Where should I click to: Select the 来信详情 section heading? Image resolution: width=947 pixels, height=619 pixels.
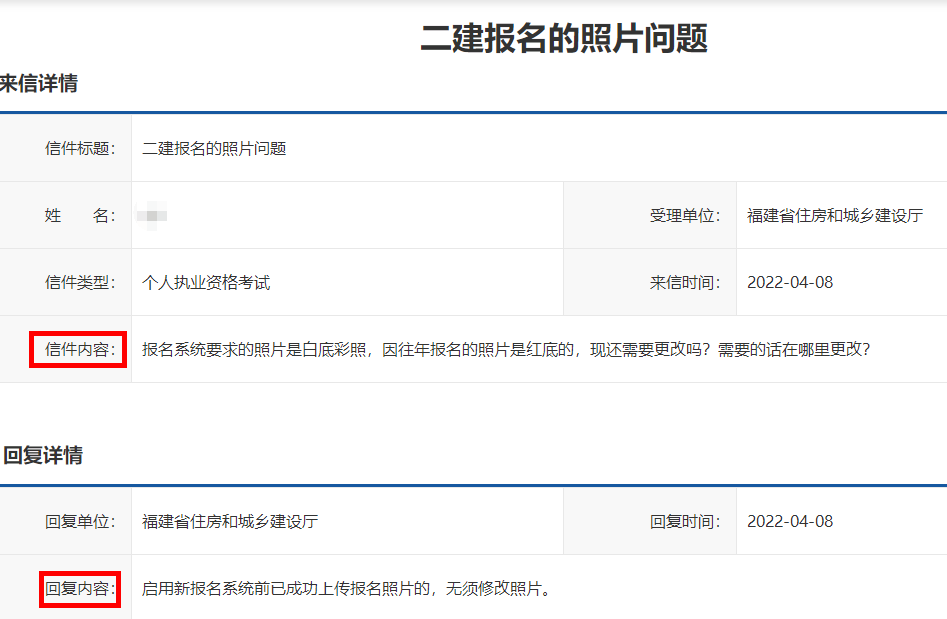click(x=39, y=84)
